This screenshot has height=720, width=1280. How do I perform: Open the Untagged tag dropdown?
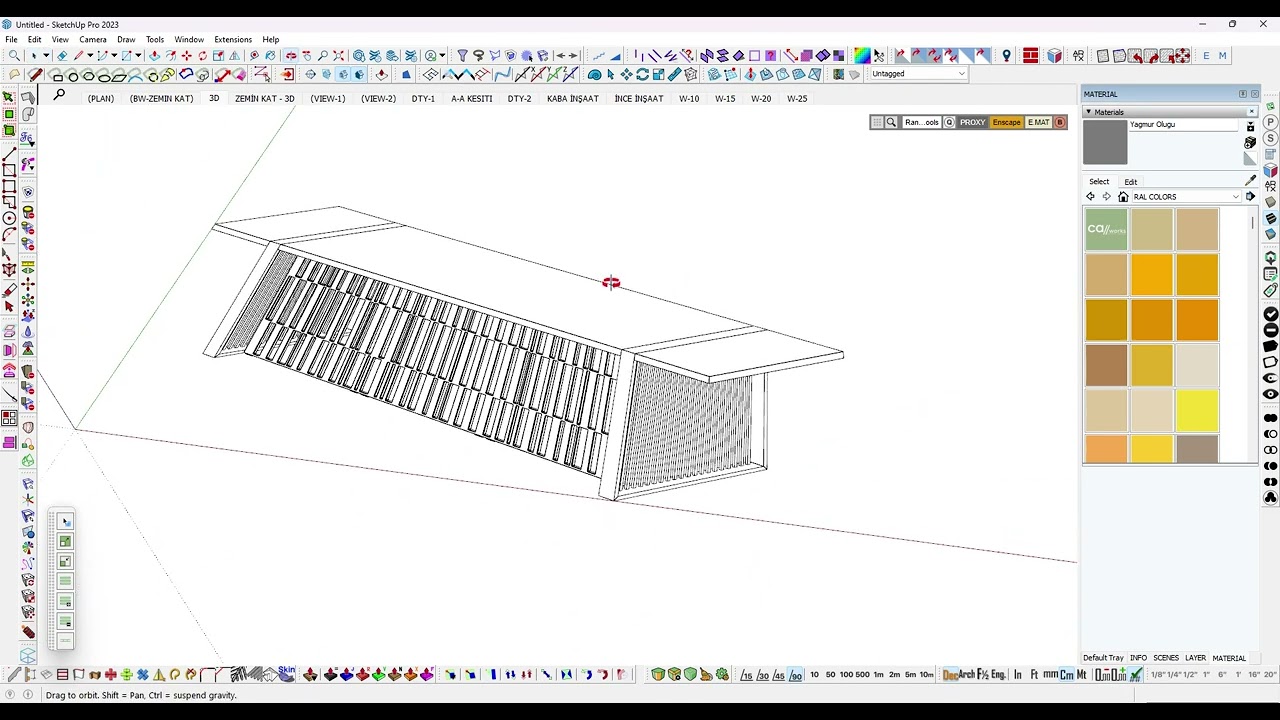[x=918, y=73]
